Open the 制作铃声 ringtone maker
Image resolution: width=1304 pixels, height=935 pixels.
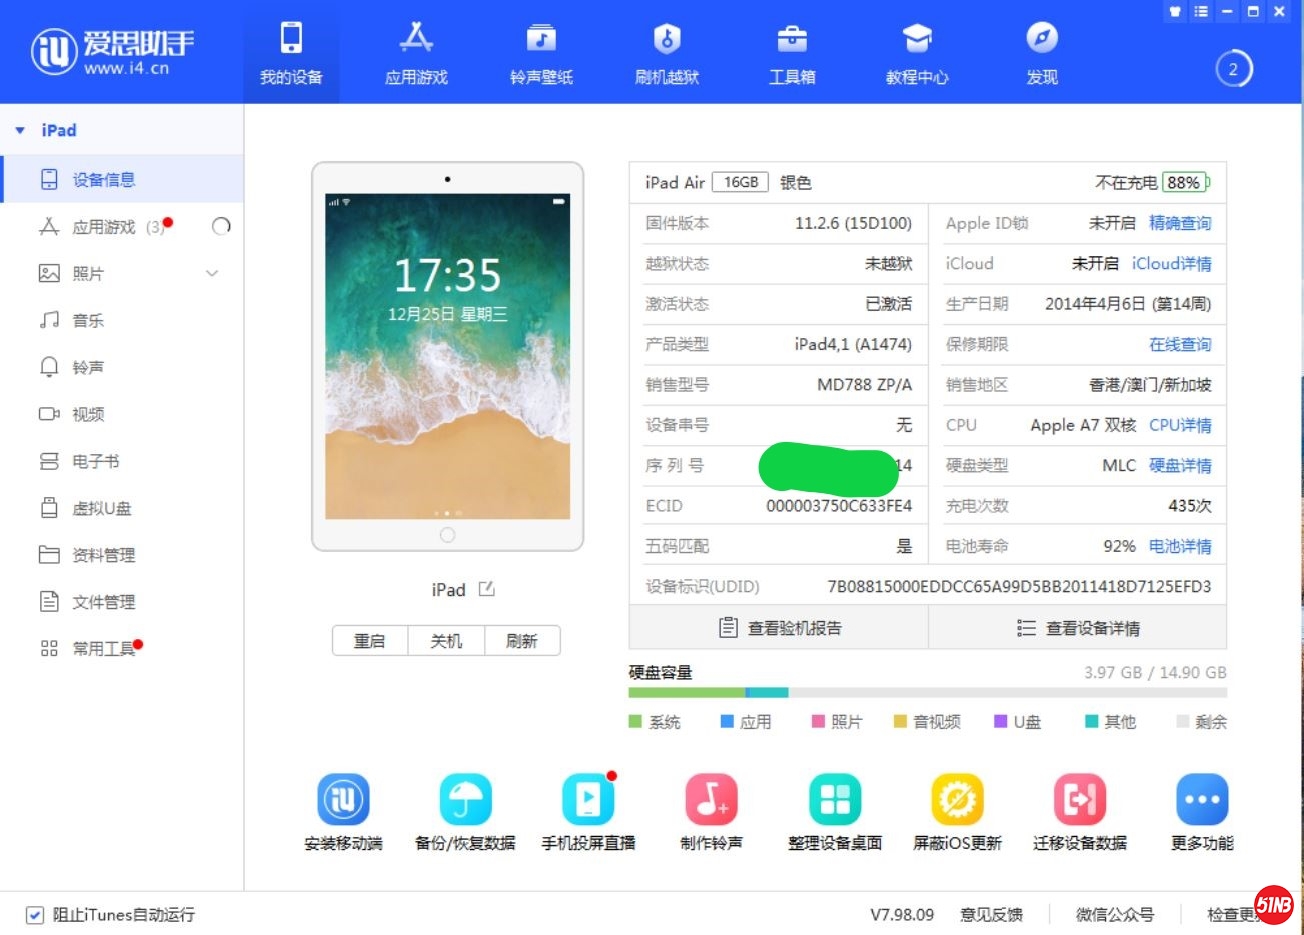click(x=711, y=810)
